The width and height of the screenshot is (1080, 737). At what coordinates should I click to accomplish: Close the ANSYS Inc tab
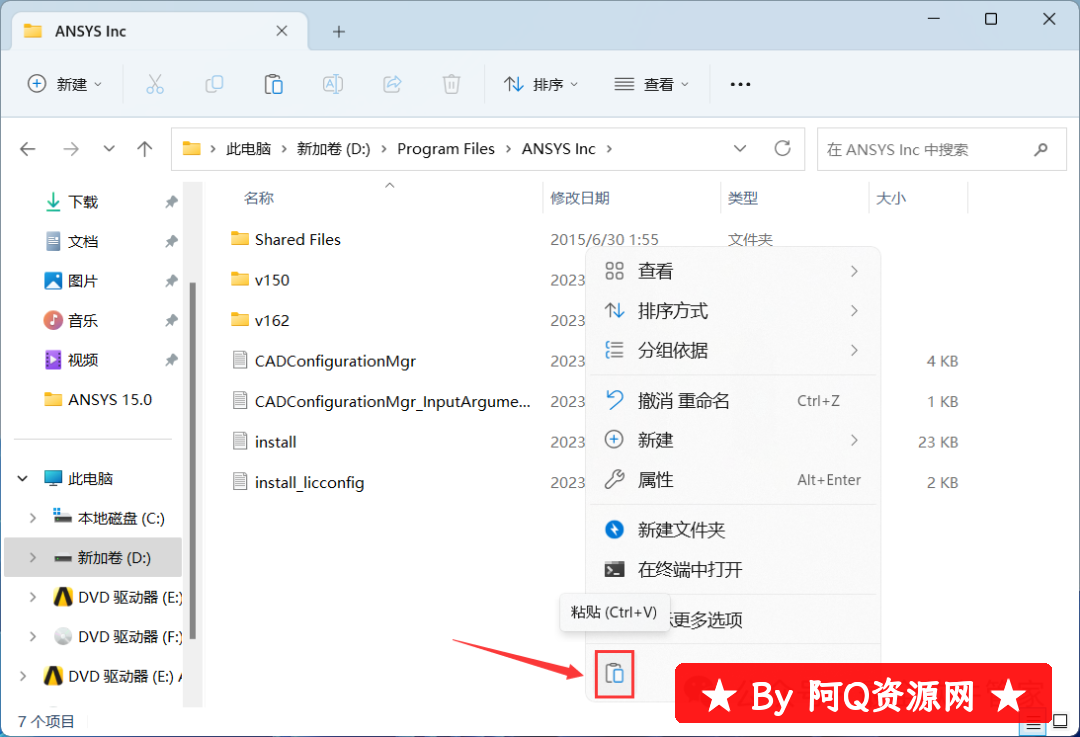click(282, 31)
